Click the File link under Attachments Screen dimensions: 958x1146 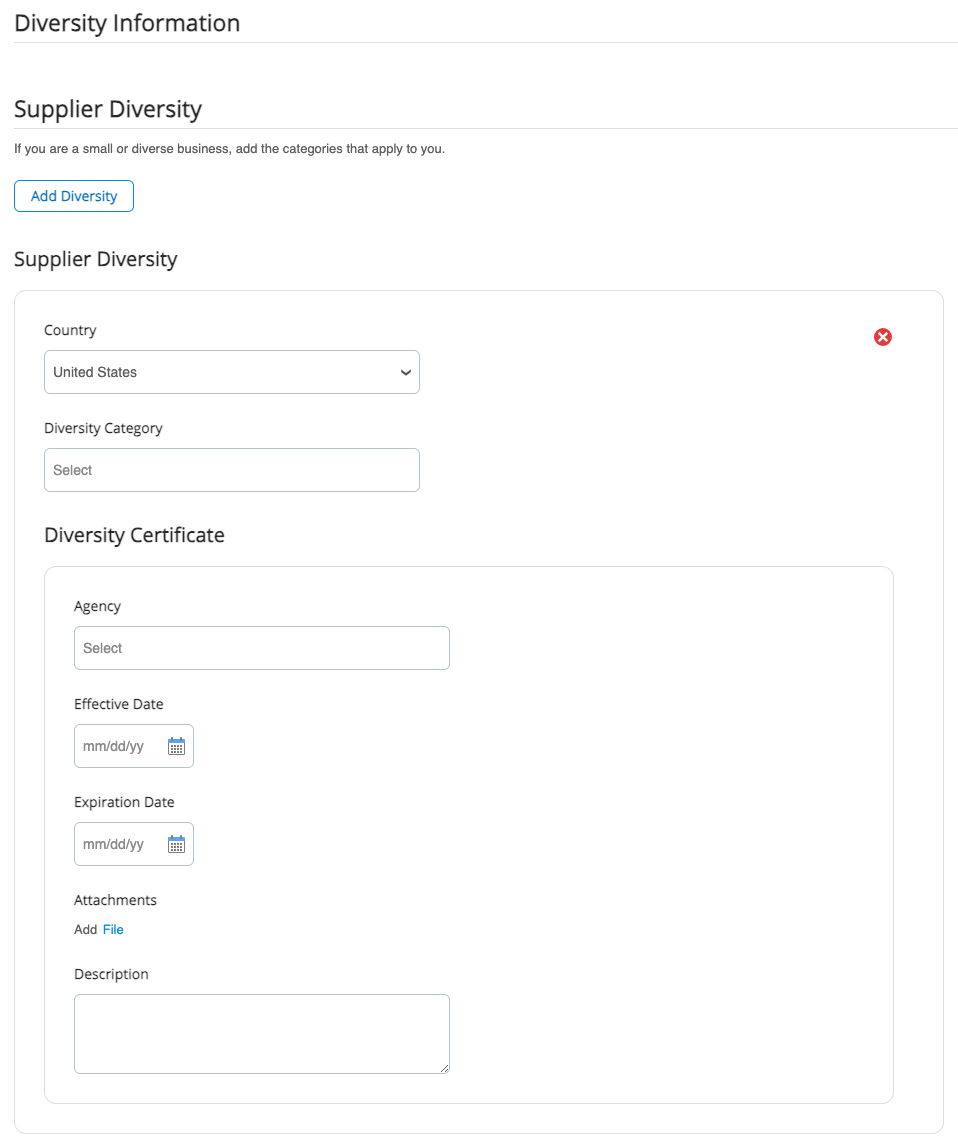pos(113,930)
